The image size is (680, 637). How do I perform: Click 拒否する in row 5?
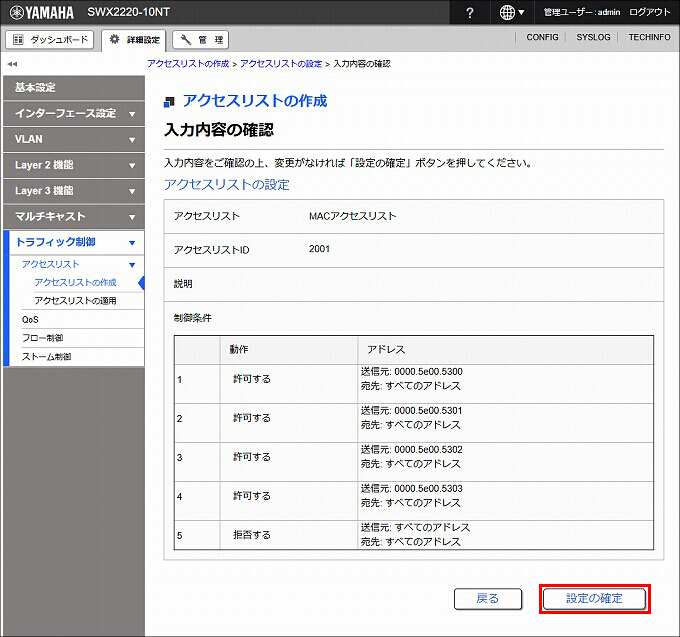click(x=252, y=535)
